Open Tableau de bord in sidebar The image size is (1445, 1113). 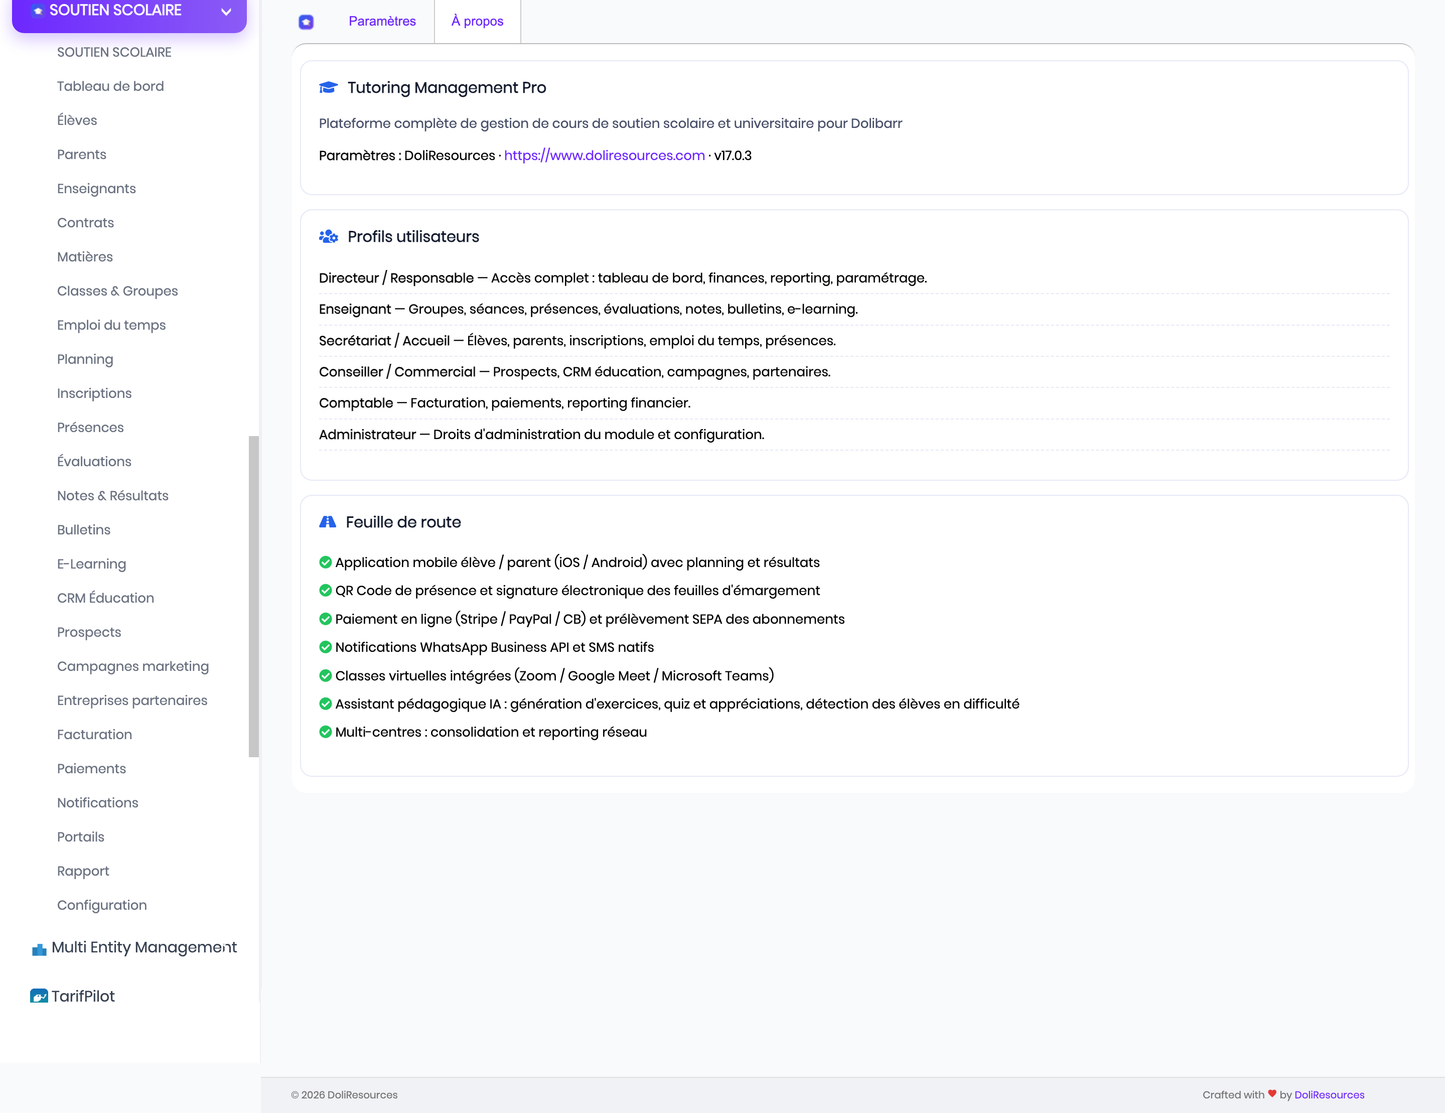(110, 86)
